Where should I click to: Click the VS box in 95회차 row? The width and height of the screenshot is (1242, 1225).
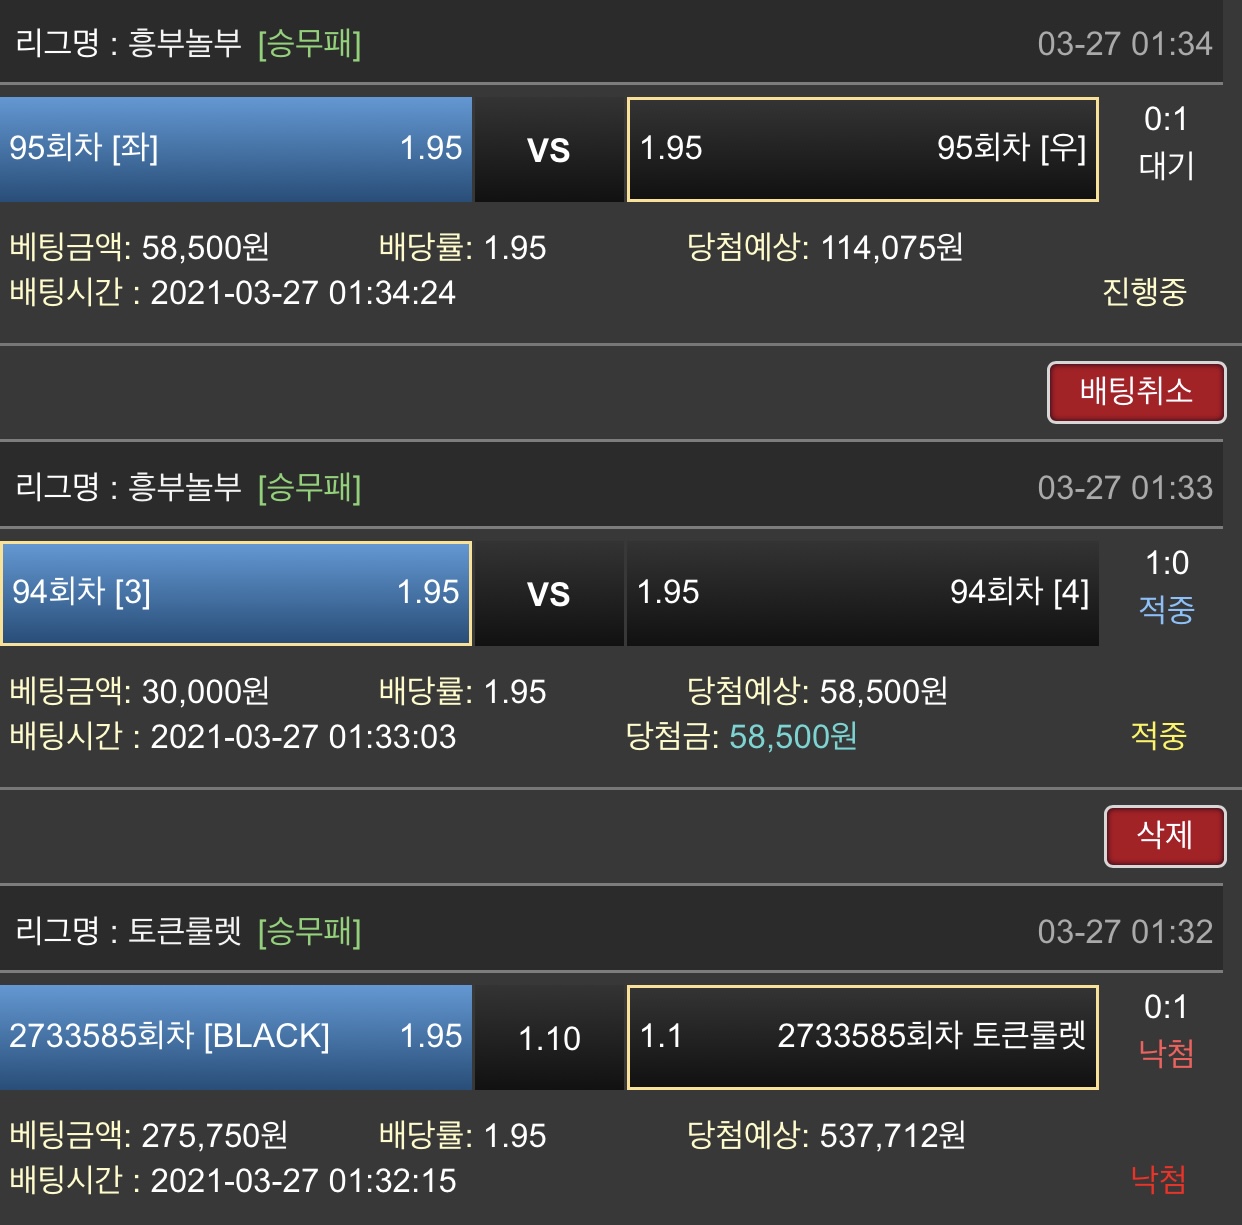click(549, 150)
